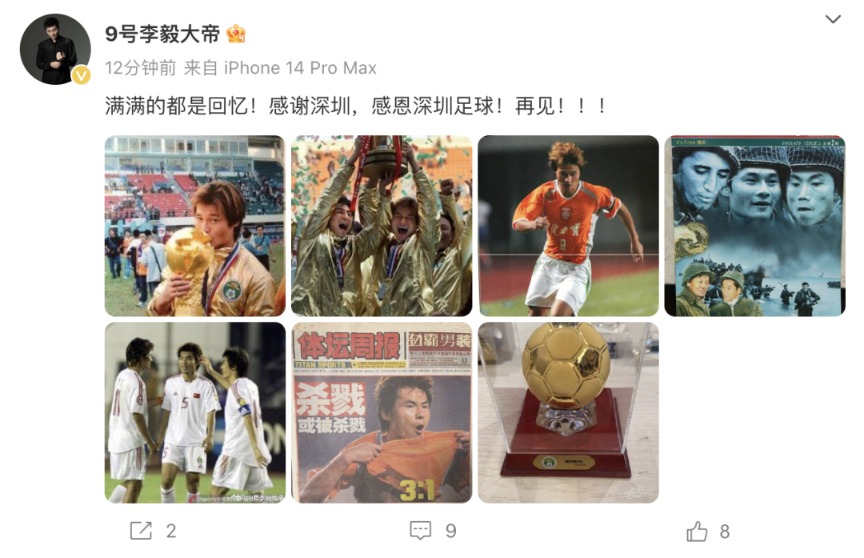Viewport: 864px width, 558px height.
Task: Open photo of team lifting trophy
Action: pos(381,226)
